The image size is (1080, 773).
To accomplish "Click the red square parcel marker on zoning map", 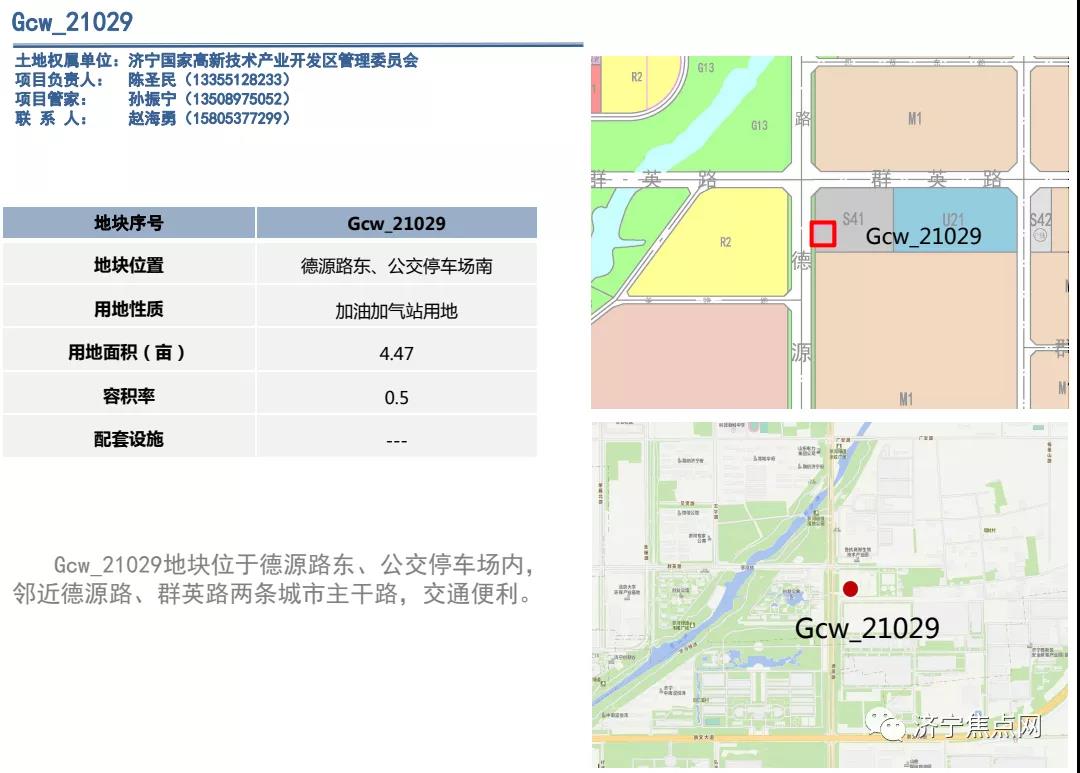I will pyautogui.click(x=822, y=234).
